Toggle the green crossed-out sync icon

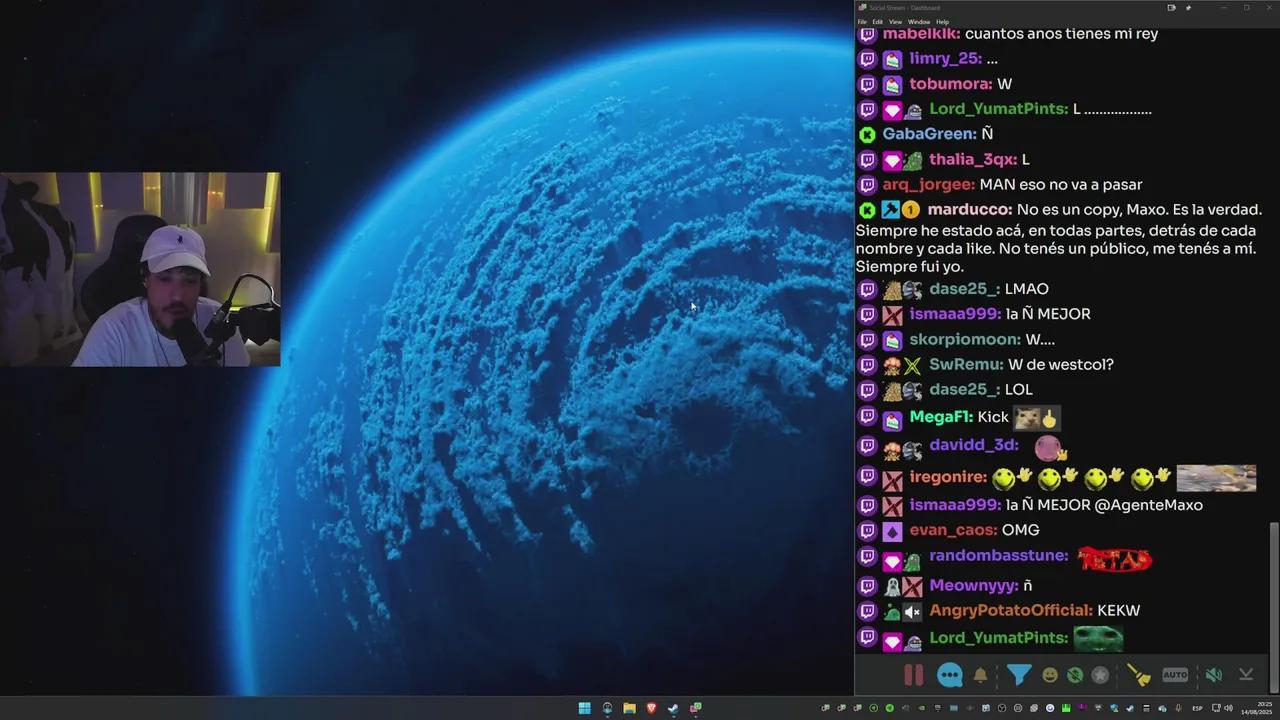(1075, 675)
